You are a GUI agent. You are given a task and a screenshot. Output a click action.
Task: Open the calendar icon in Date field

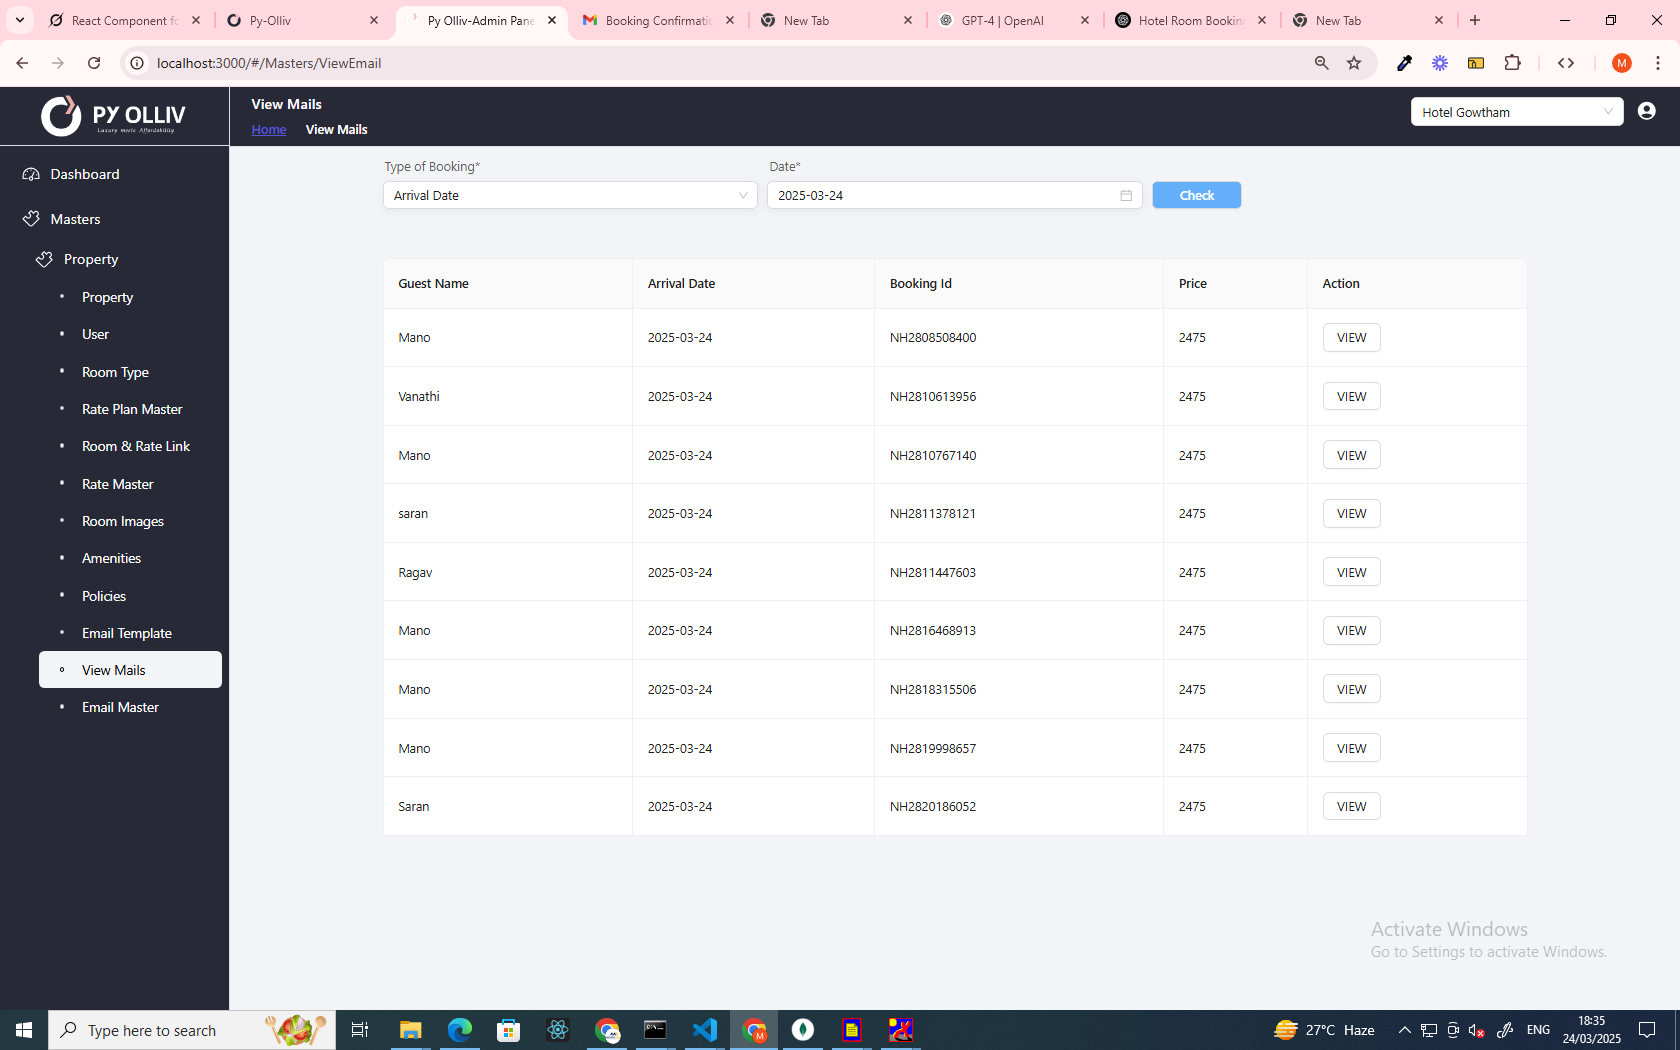1126,196
